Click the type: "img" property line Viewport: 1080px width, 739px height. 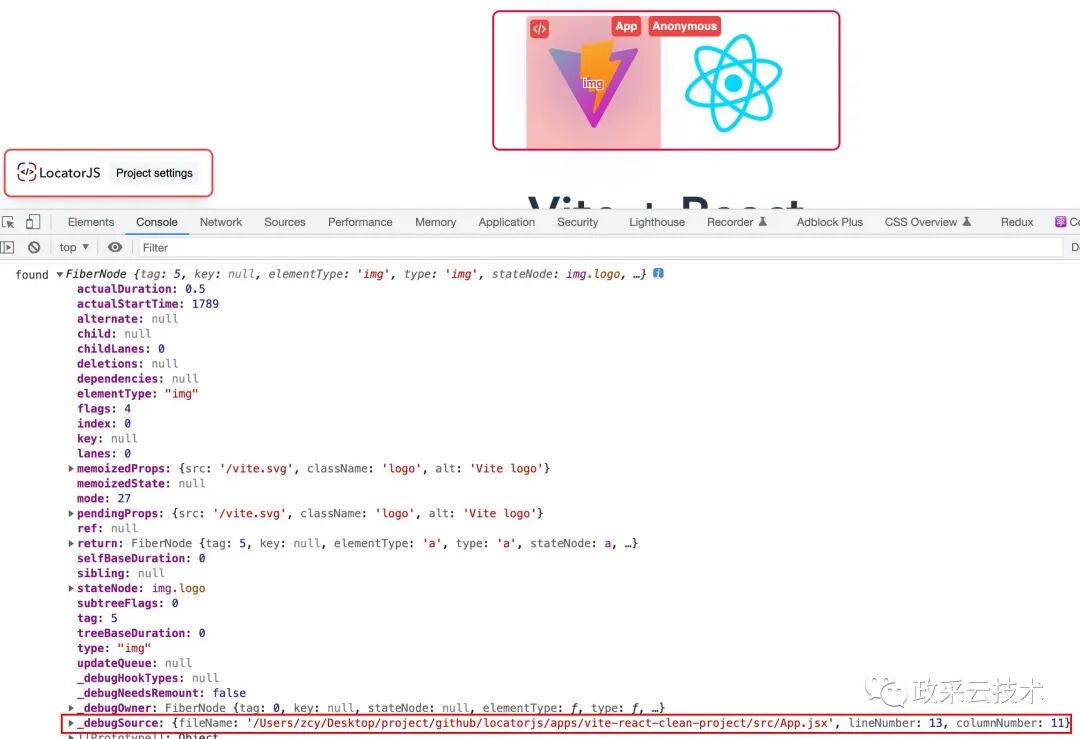coord(114,648)
